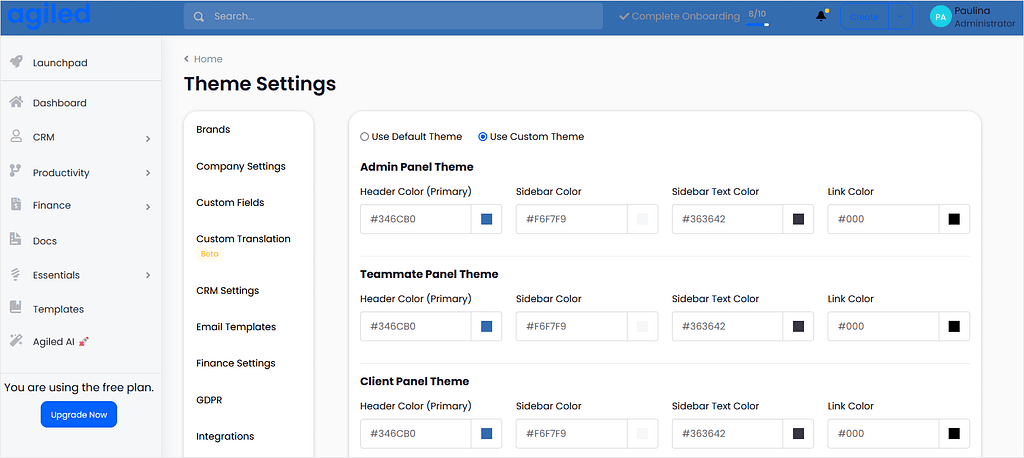
Task: Click the Essentials sidebar icon
Action: [x=16, y=274]
